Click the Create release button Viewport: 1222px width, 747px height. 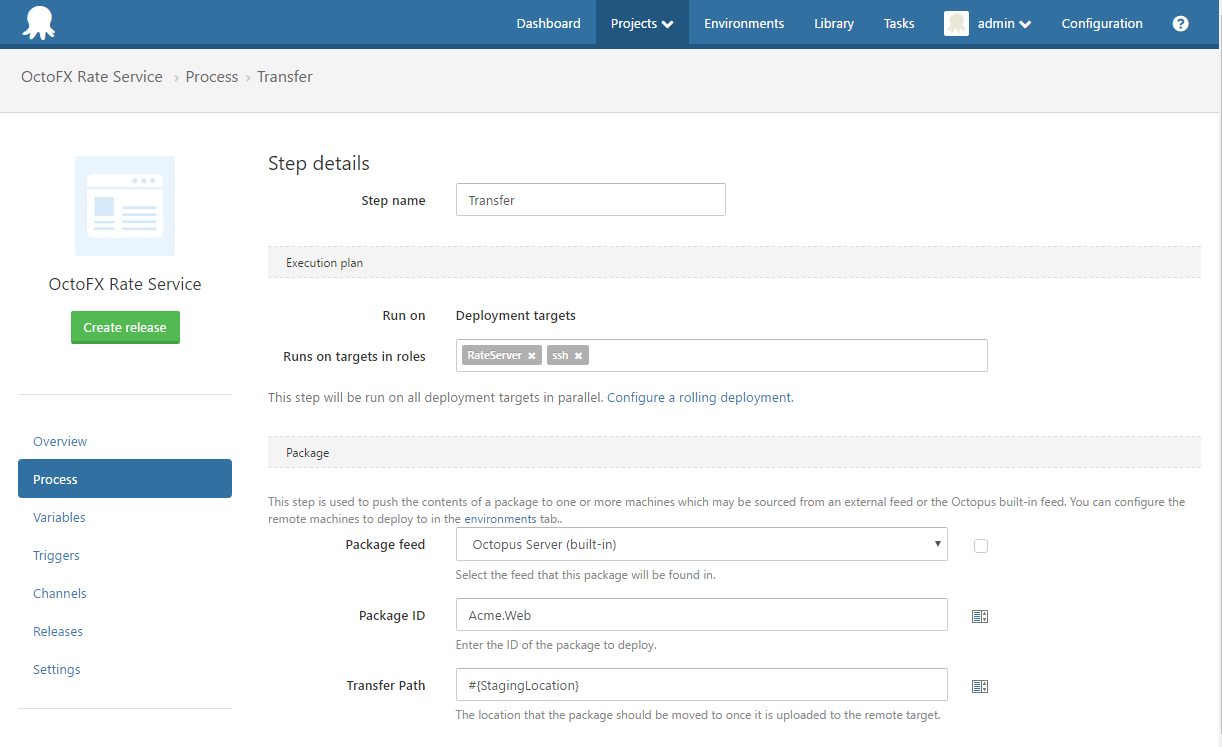tap(124, 327)
